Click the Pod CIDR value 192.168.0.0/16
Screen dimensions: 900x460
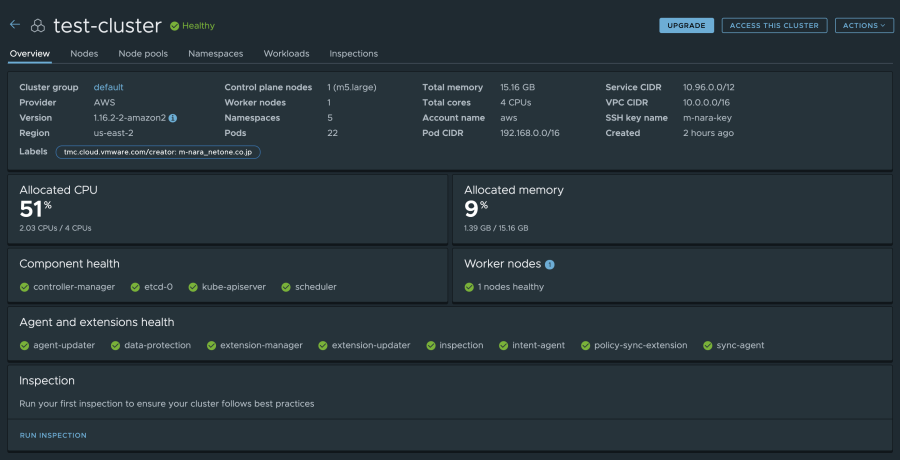(x=530, y=133)
